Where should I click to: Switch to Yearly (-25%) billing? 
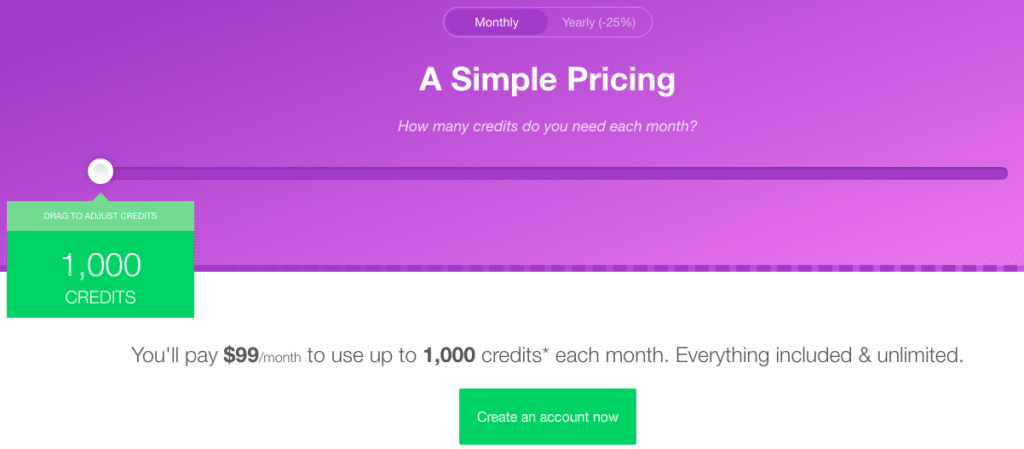point(598,23)
